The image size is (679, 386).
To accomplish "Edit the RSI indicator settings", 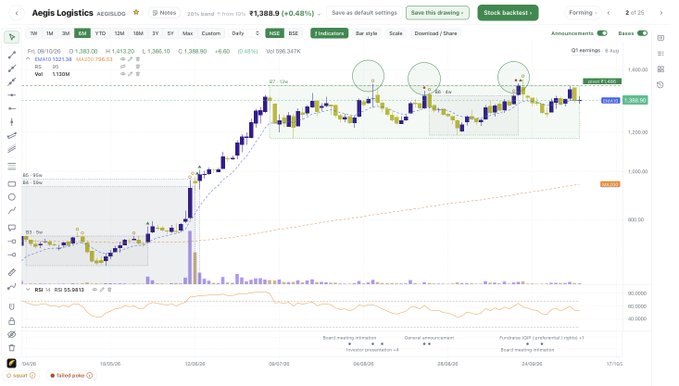I will 102,289.
